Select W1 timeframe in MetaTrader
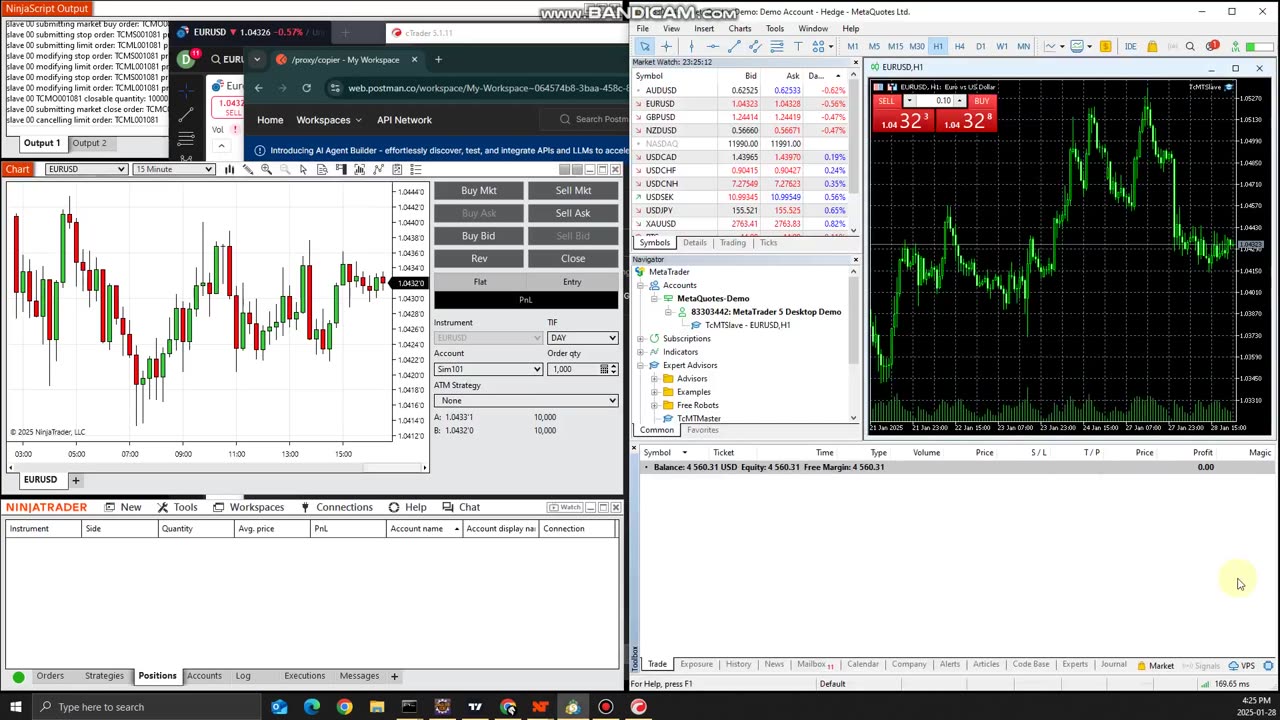The image size is (1280, 720). (1002, 46)
